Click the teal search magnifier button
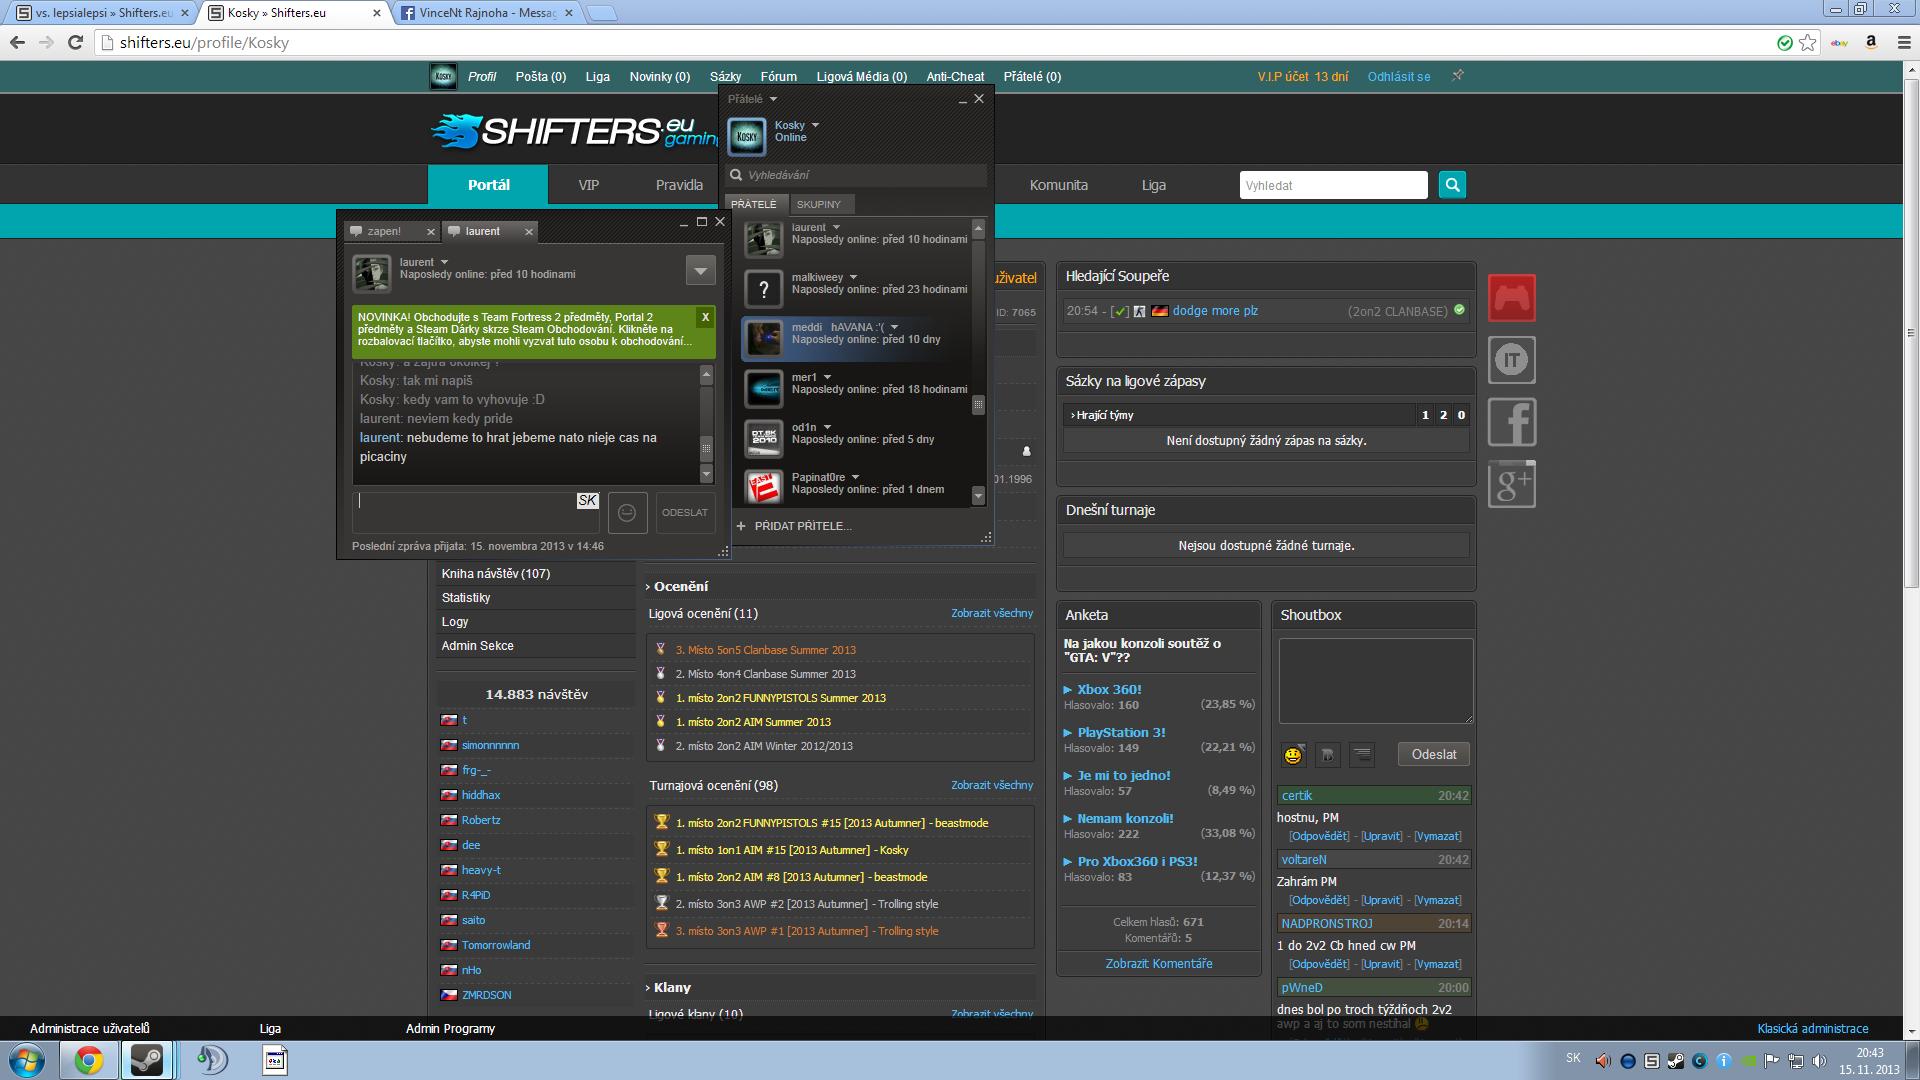 coord(1452,185)
